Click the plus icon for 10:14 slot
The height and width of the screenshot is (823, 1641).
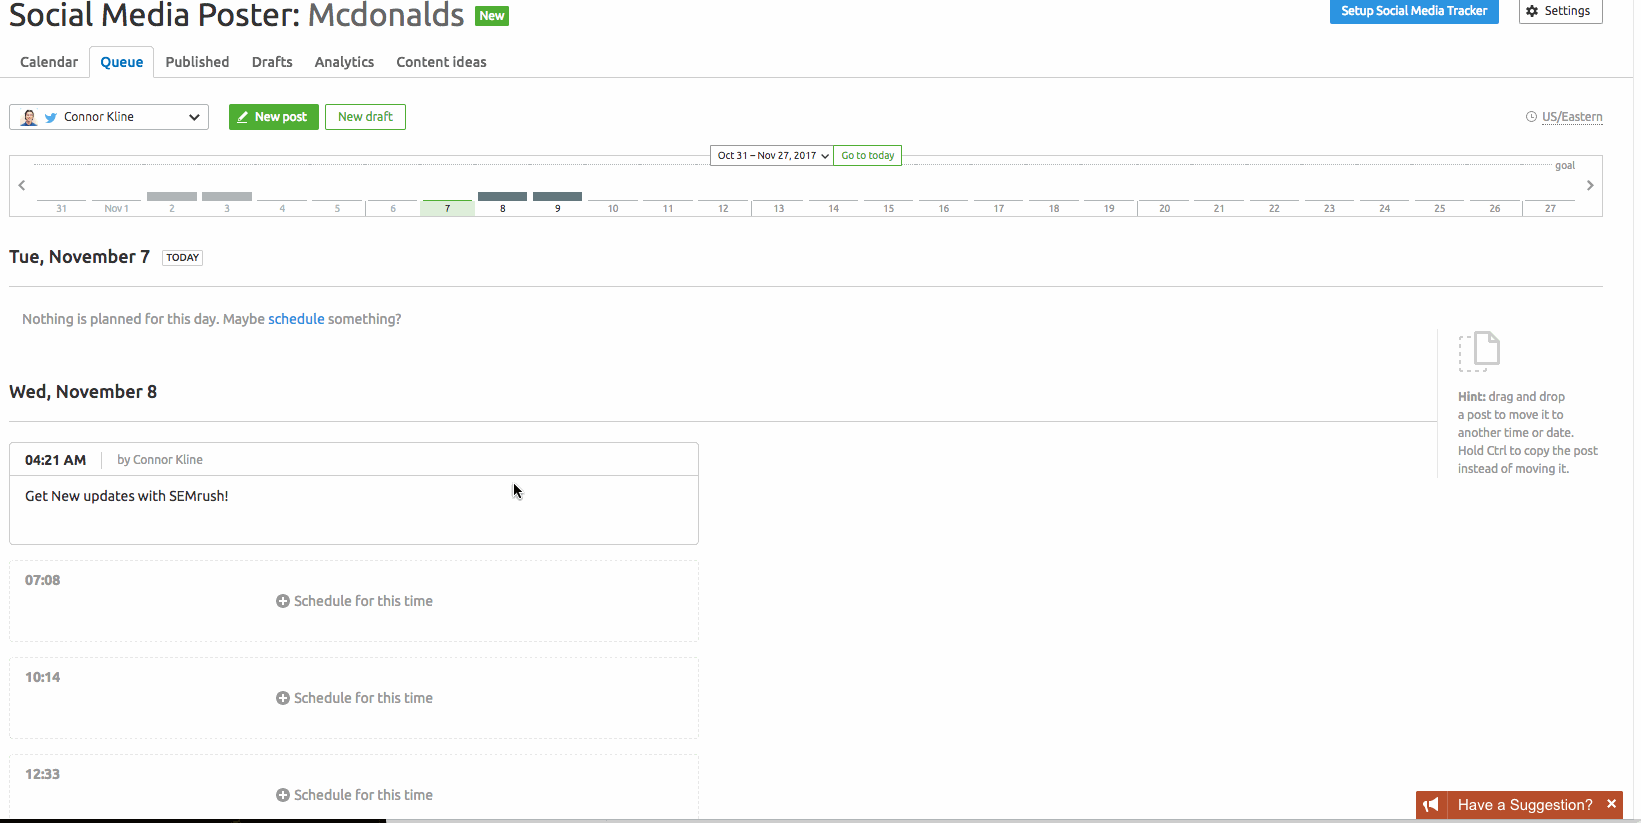(283, 698)
